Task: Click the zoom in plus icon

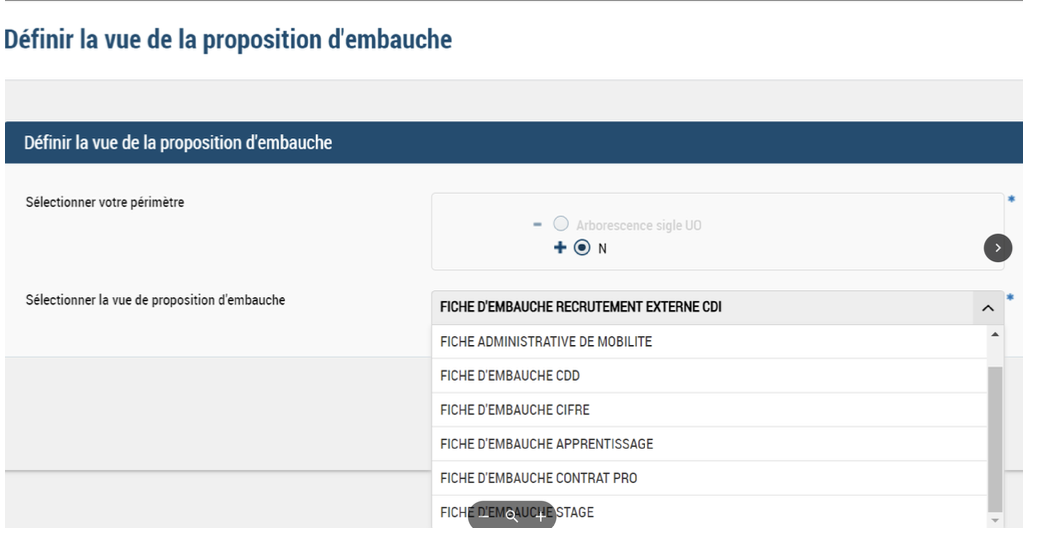Action: [x=540, y=516]
